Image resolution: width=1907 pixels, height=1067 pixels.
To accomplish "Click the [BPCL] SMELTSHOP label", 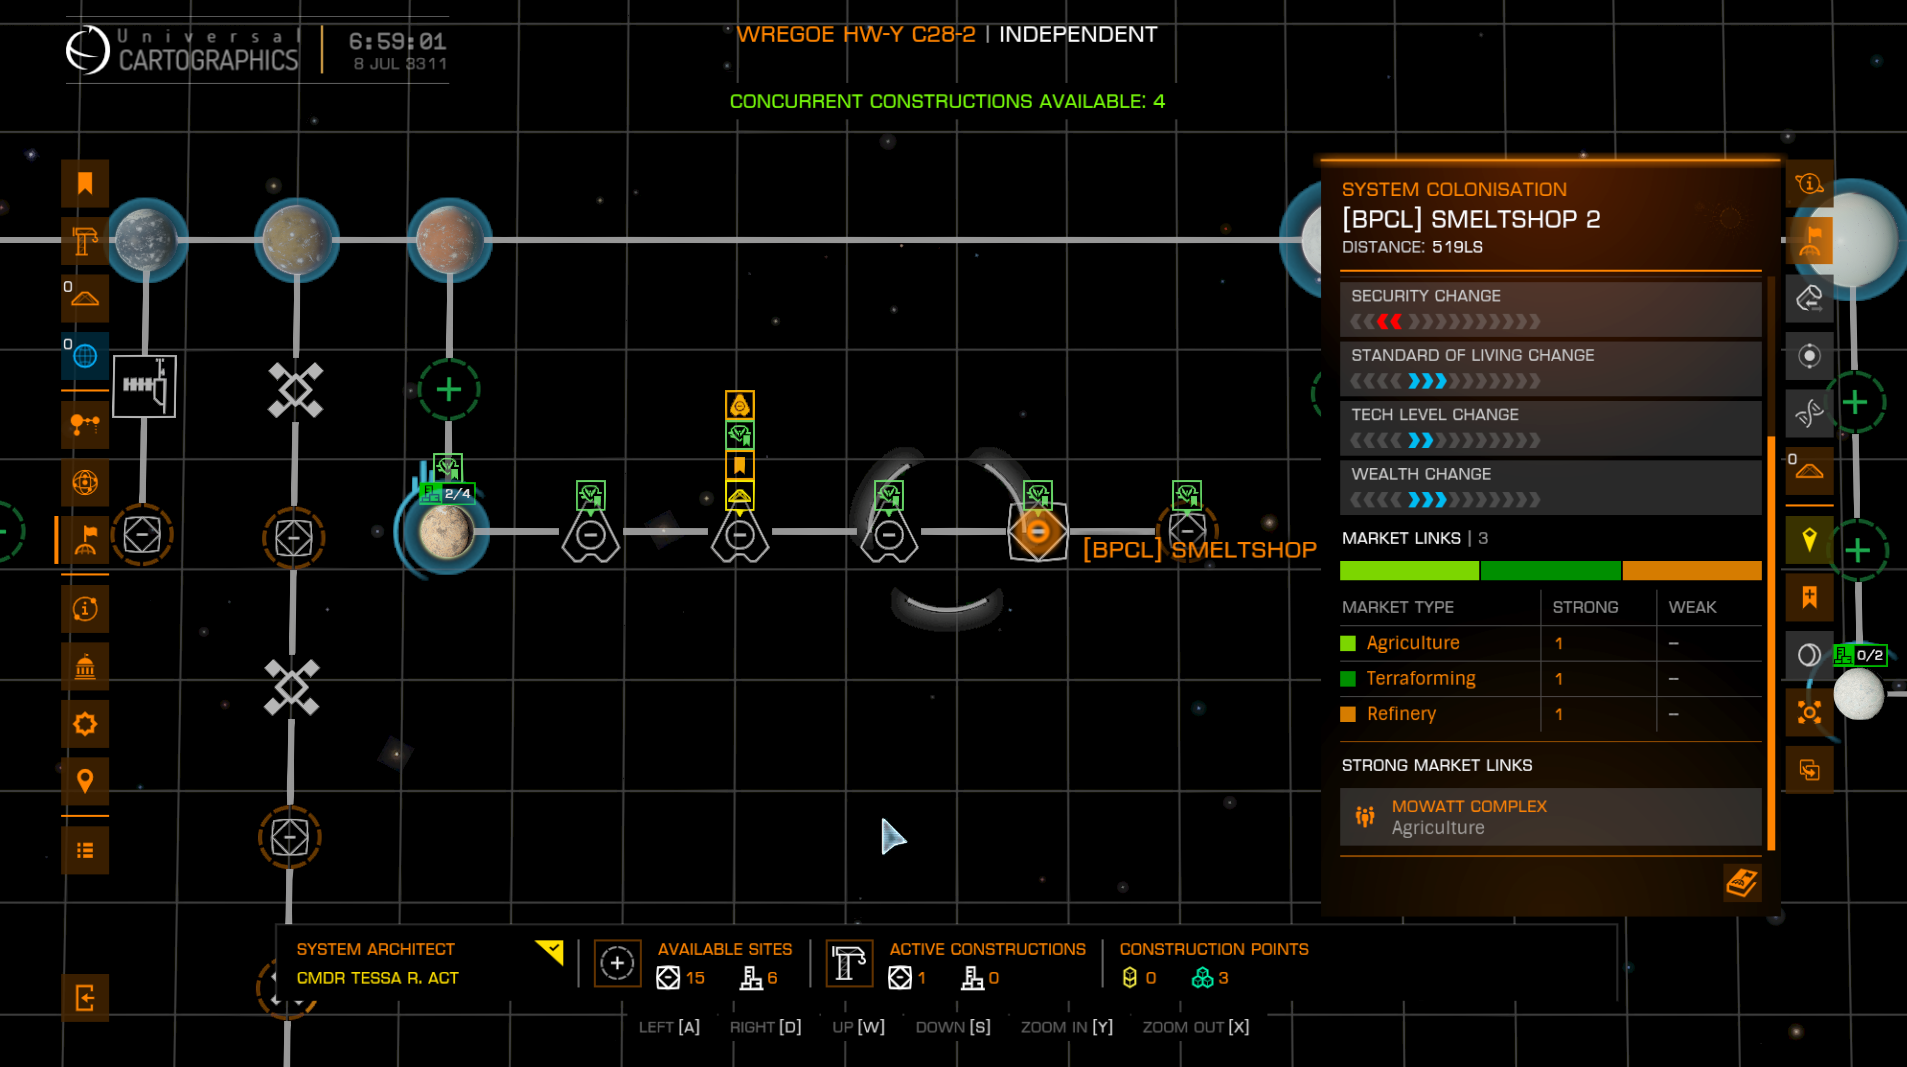I will tap(1199, 550).
